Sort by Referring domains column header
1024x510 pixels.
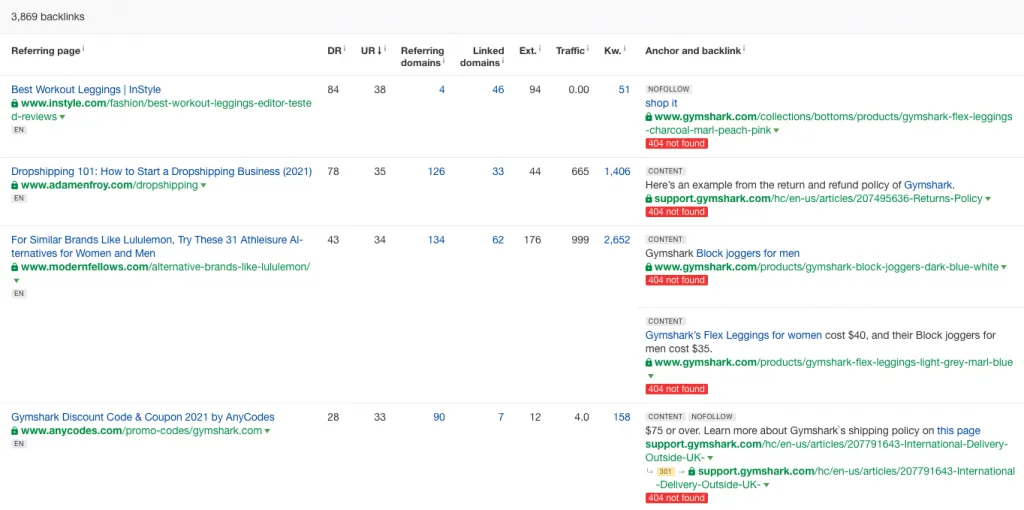422,56
